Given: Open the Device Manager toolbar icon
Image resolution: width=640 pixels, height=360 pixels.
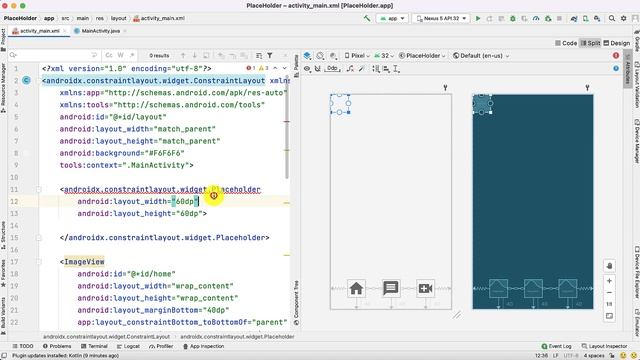Looking at the screenshot, I should pos(585,18).
